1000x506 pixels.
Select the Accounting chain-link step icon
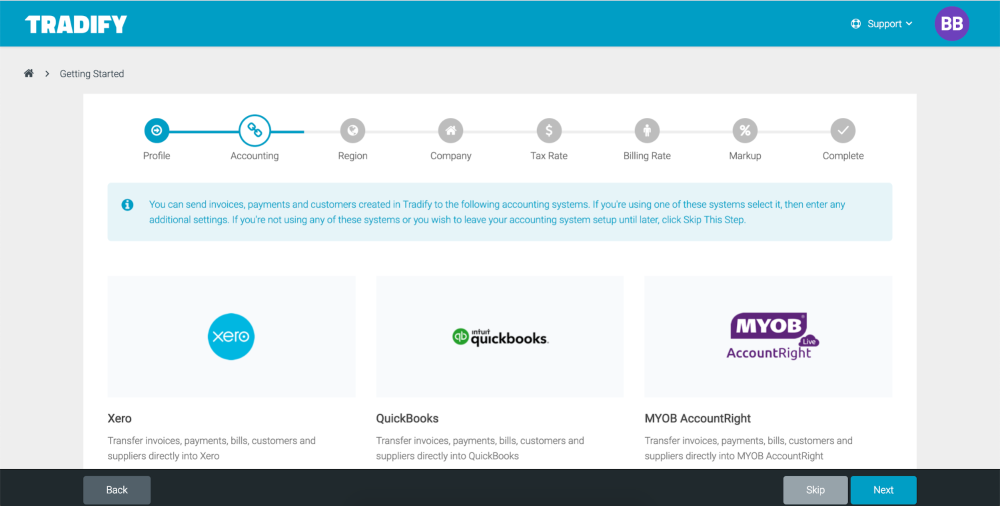(254, 130)
